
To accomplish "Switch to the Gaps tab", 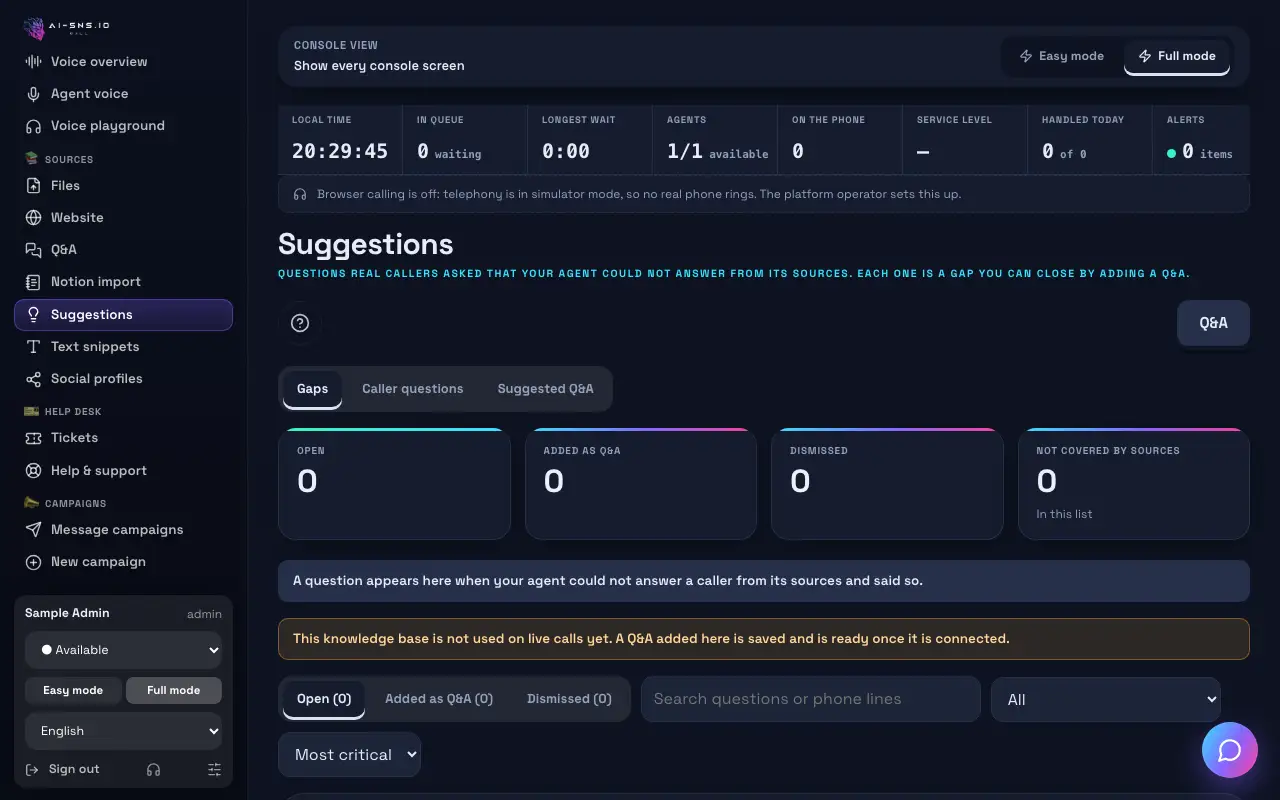I will [312, 389].
